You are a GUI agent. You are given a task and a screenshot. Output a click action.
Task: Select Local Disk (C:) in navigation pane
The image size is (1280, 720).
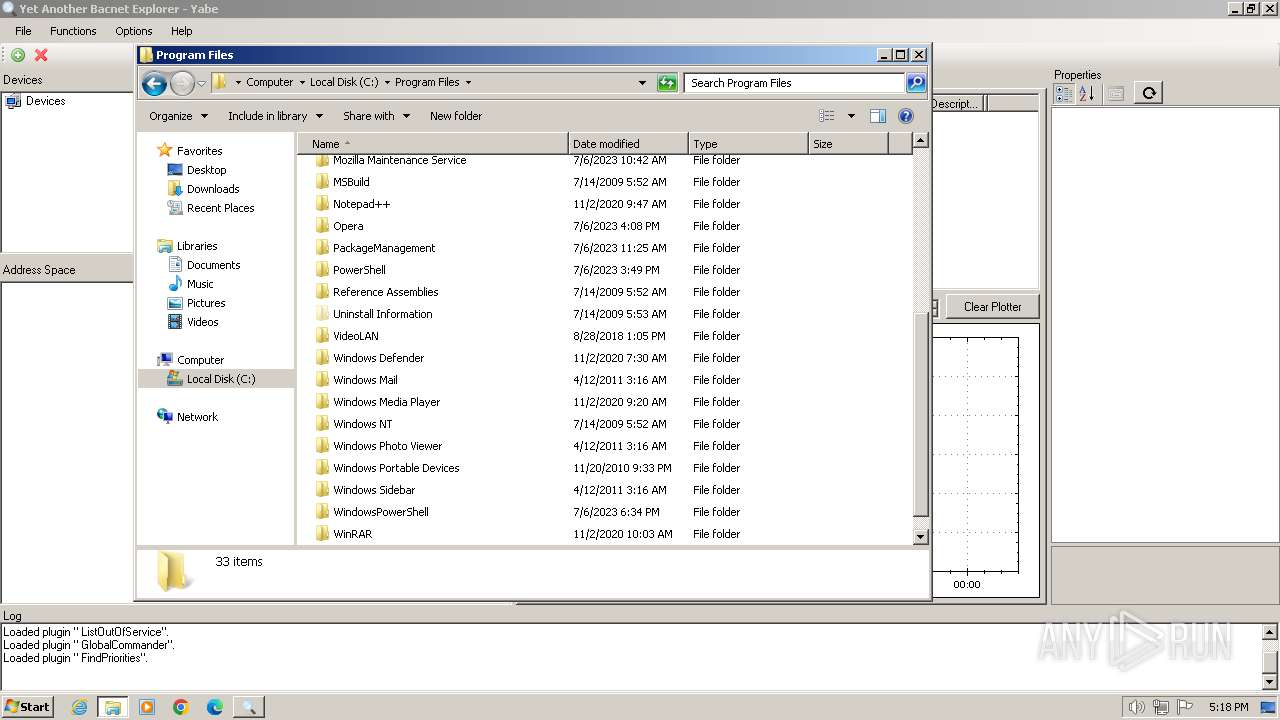click(216, 379)
